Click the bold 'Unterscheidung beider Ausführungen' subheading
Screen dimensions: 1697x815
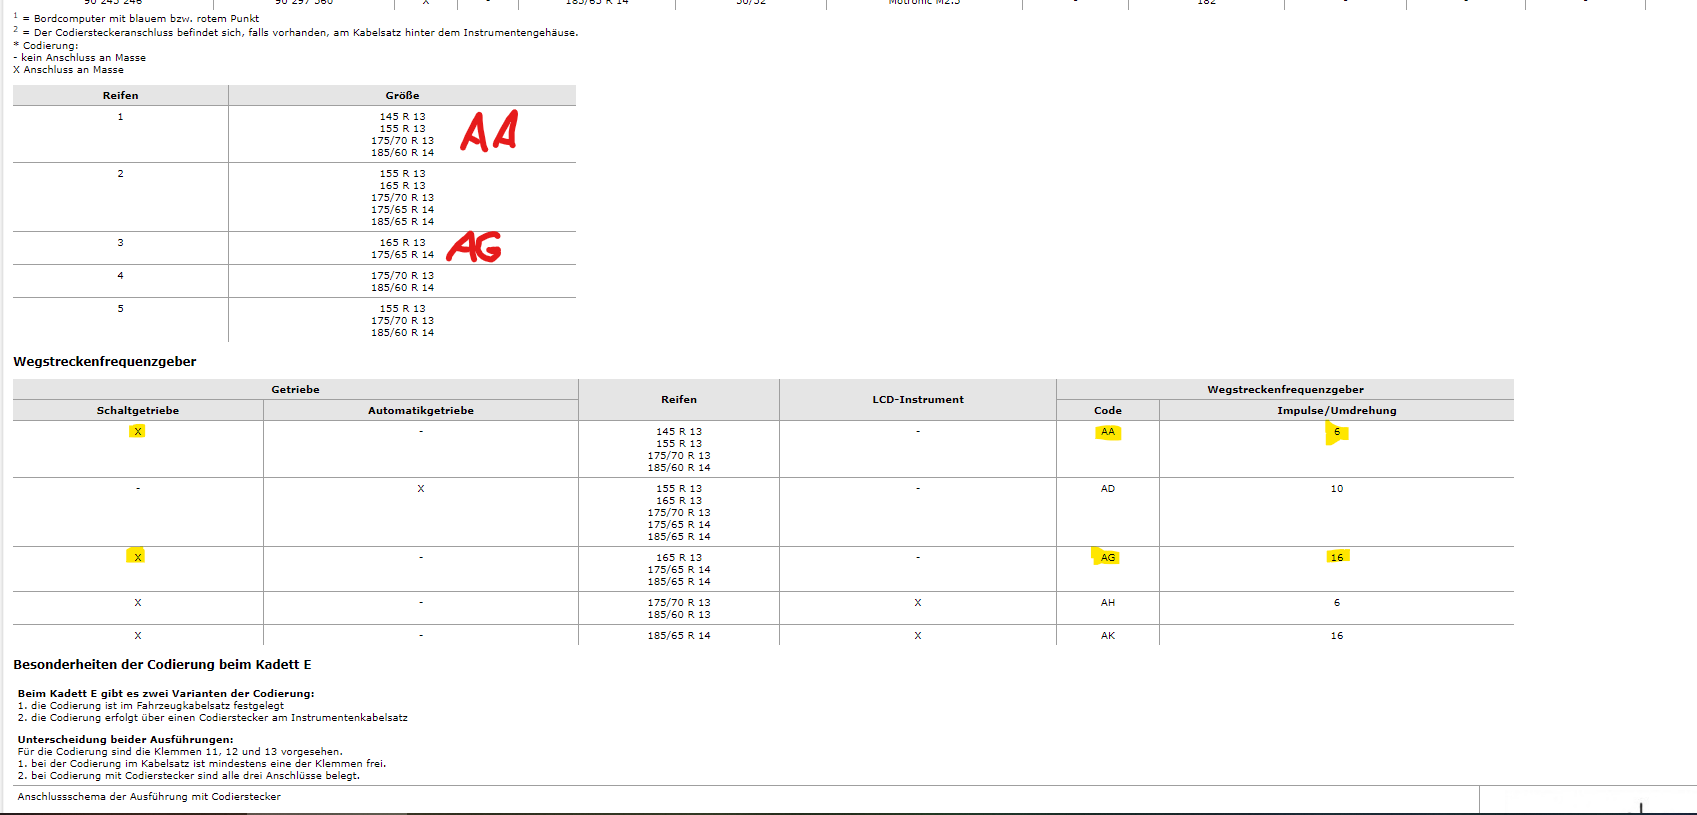[x=125, y=740]
